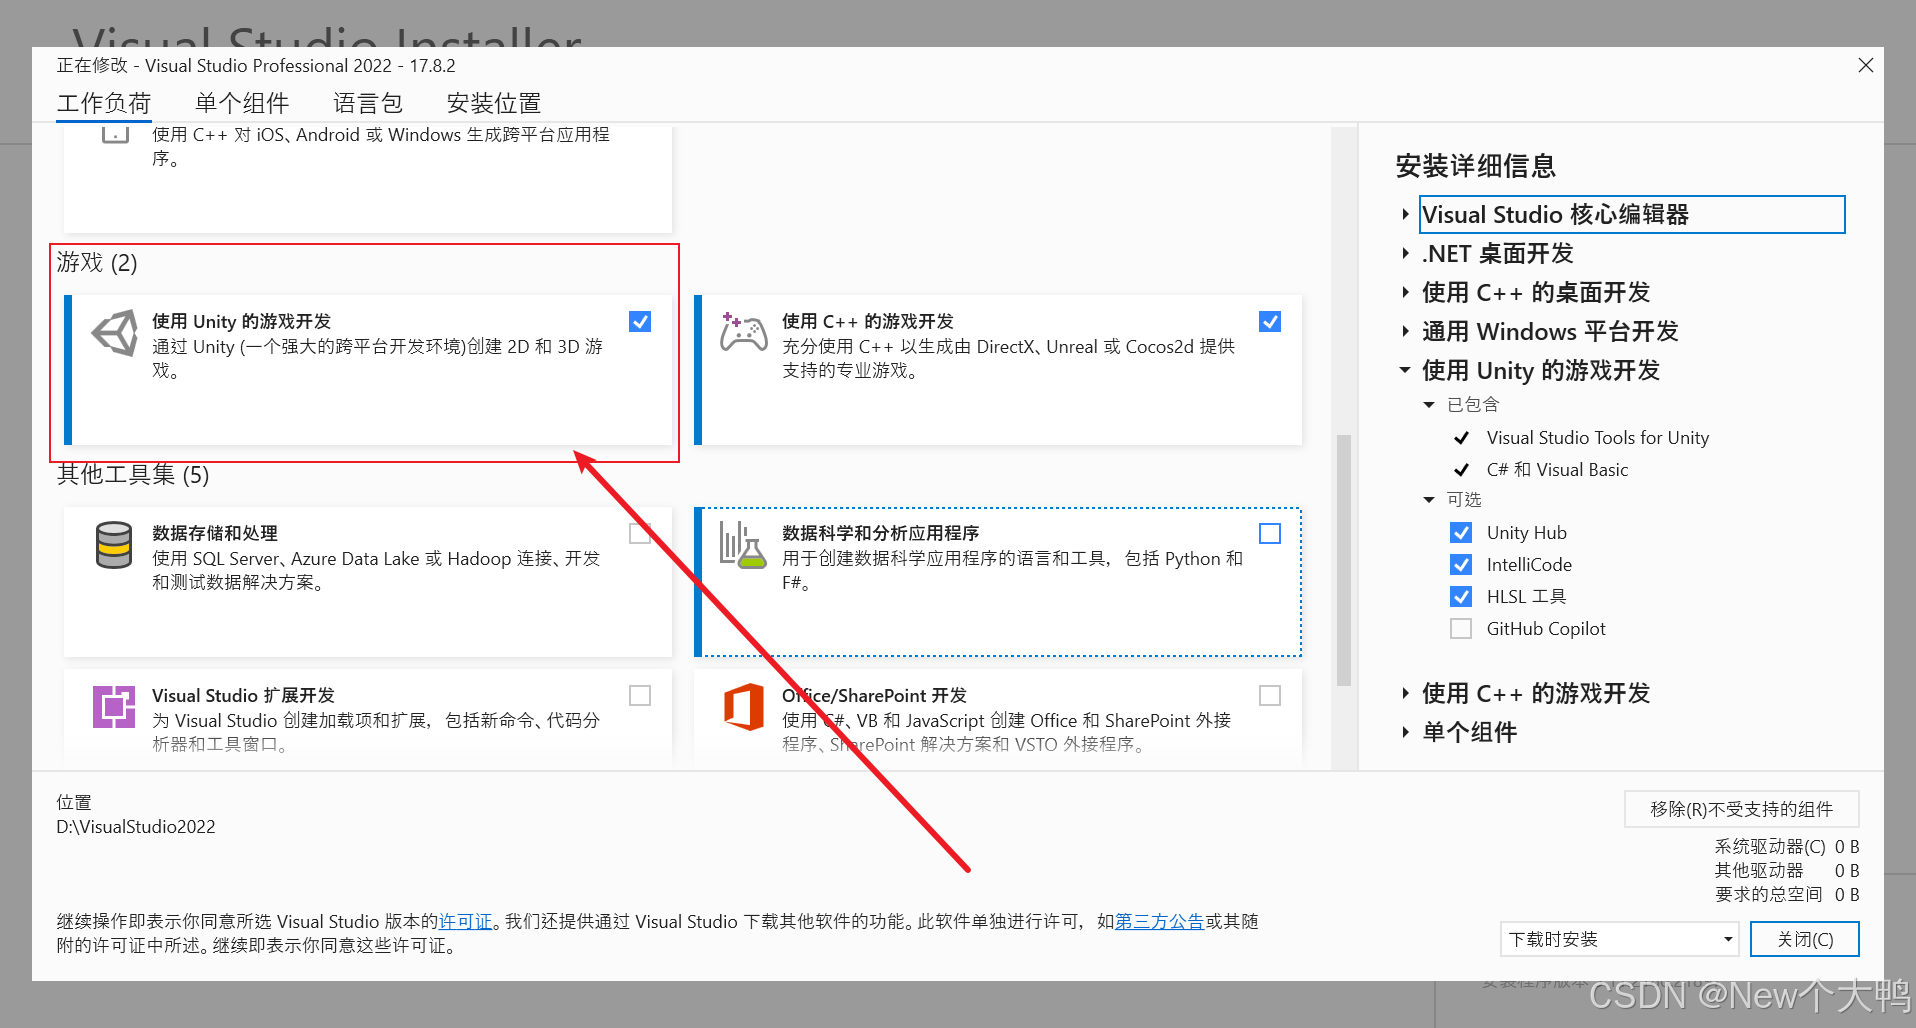Collapse the 可选 section
This screenshot has width=1916, height=1028.
tap(1429, 499)
